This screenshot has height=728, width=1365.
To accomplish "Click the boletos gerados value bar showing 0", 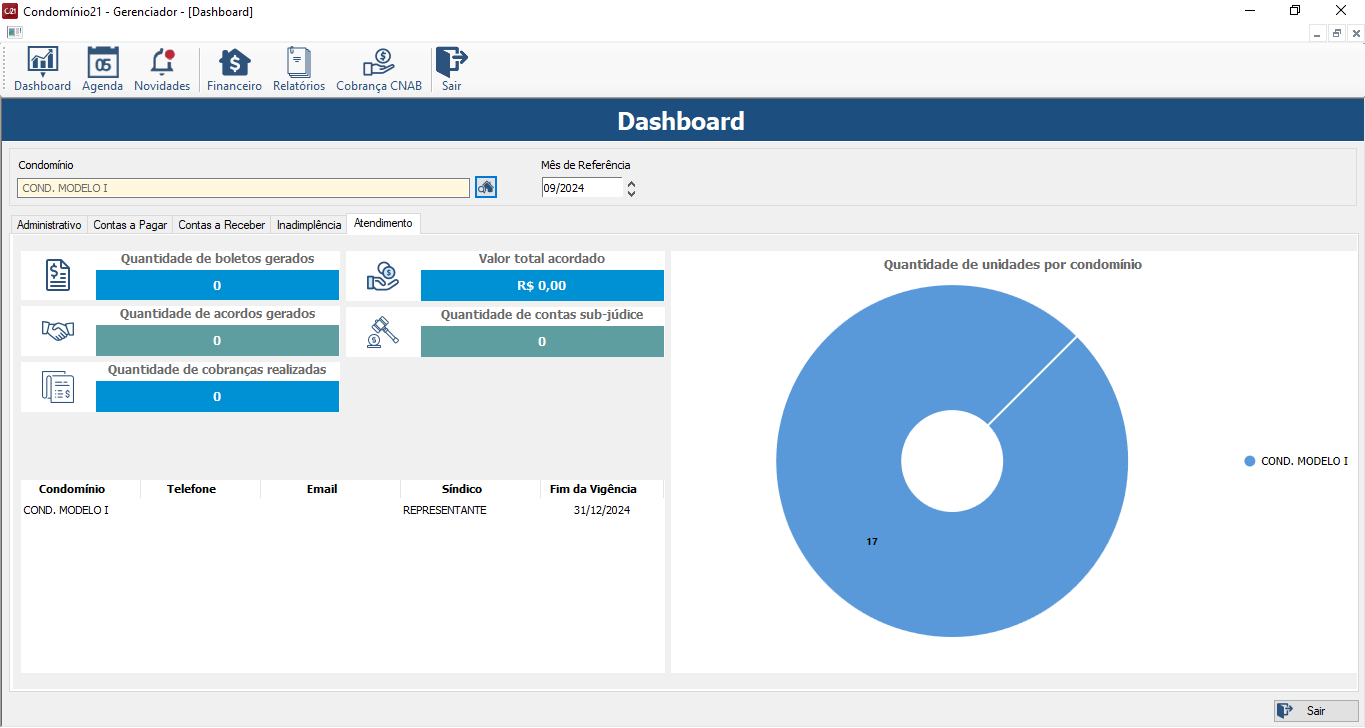I will (217, 285).
